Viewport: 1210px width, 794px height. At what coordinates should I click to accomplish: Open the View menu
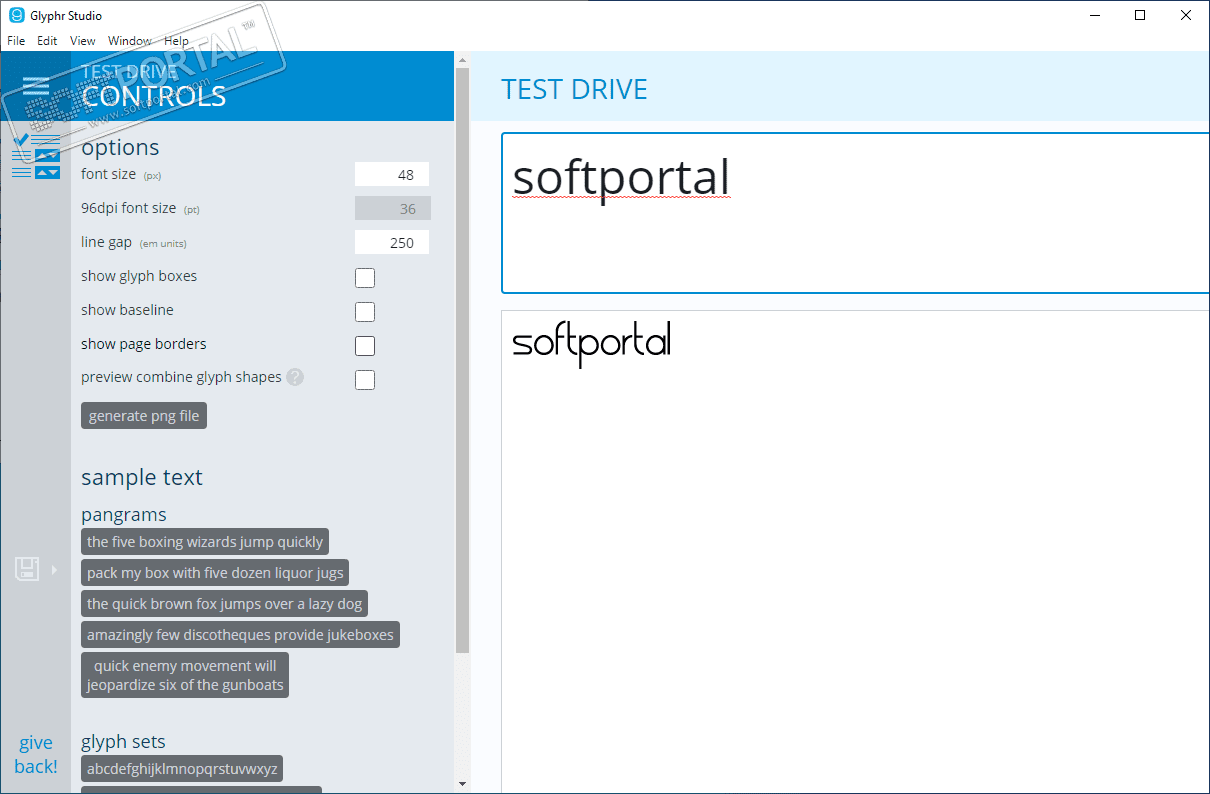pos(83,41)
